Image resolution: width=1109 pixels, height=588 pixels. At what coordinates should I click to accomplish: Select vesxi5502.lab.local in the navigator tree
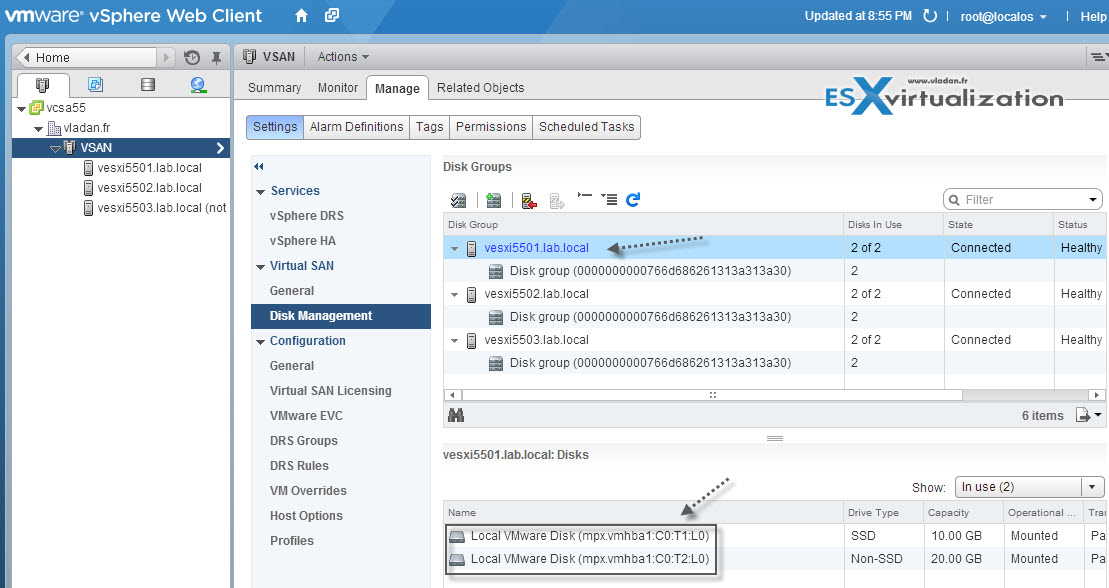149,188
